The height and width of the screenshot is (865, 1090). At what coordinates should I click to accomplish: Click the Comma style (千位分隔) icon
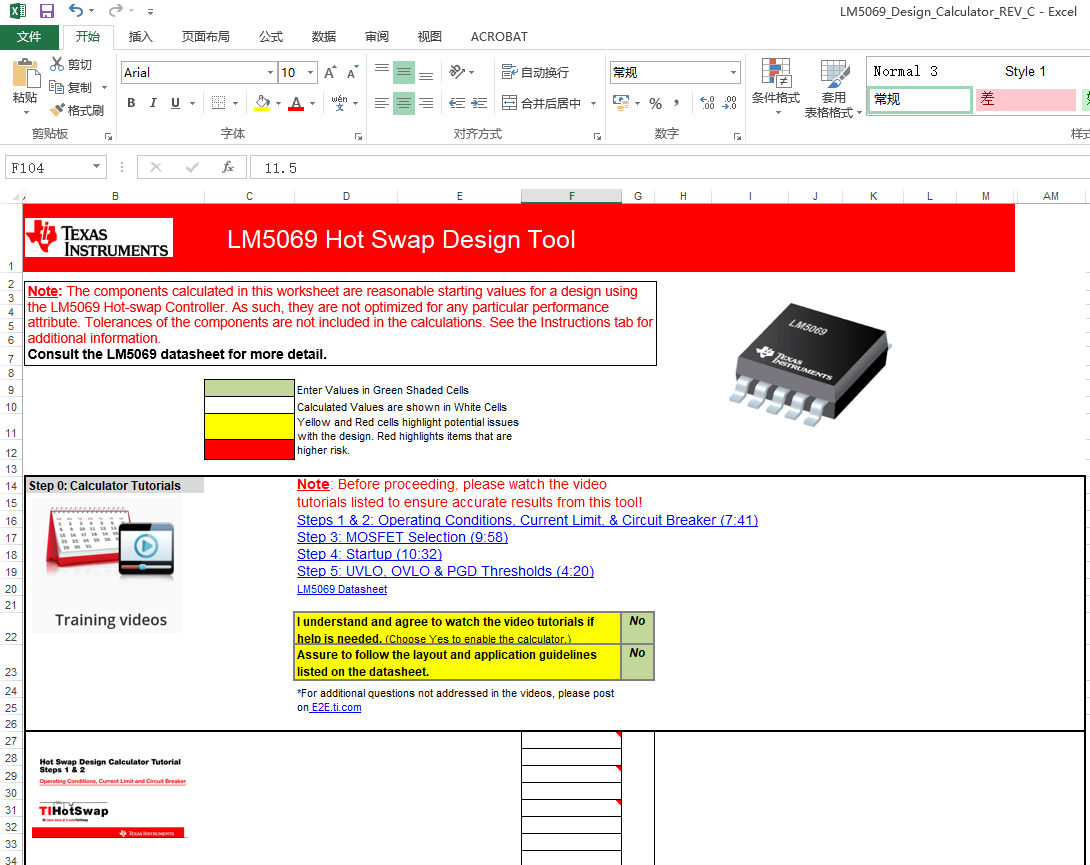pos(677,103)
